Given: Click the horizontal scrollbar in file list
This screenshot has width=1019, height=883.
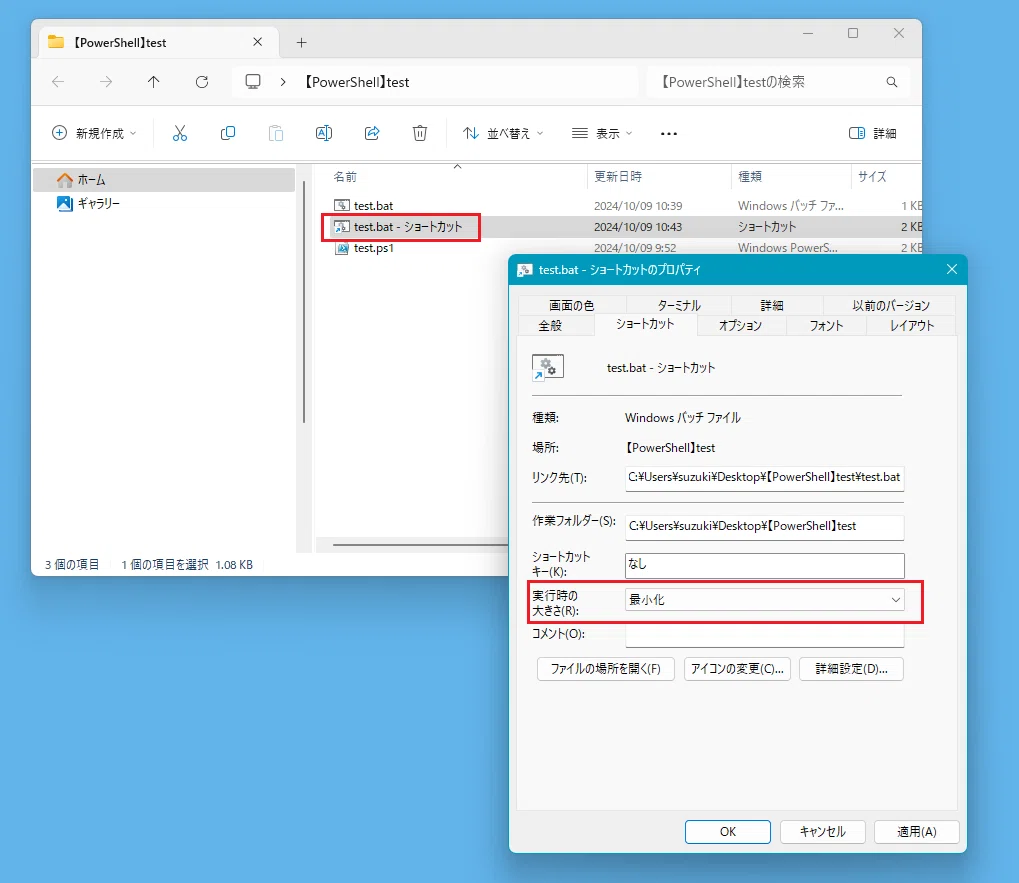Looking at the screenshot, I should coord(420,544).
